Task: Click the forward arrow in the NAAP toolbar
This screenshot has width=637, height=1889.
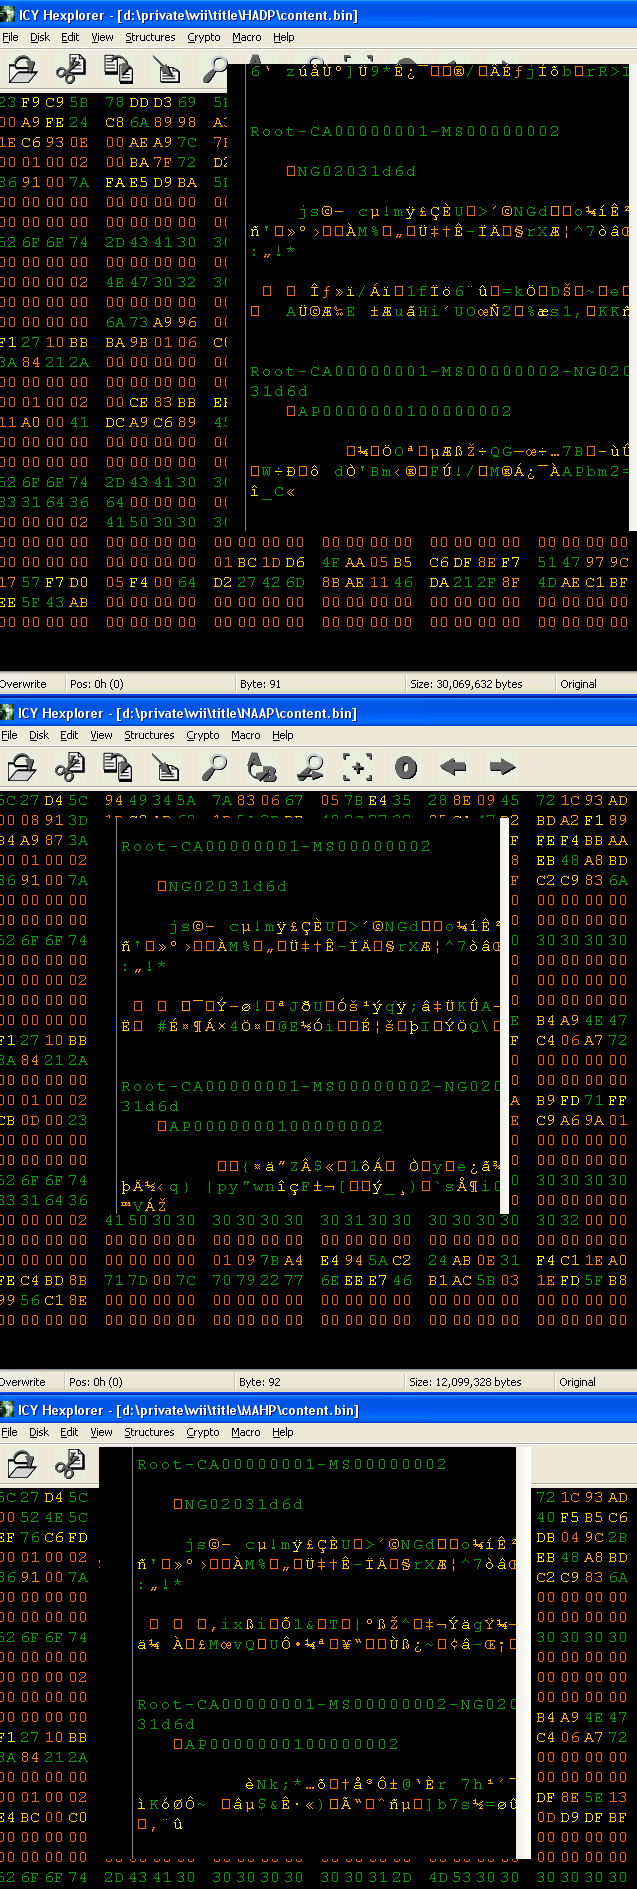Action: click(502, 767)
